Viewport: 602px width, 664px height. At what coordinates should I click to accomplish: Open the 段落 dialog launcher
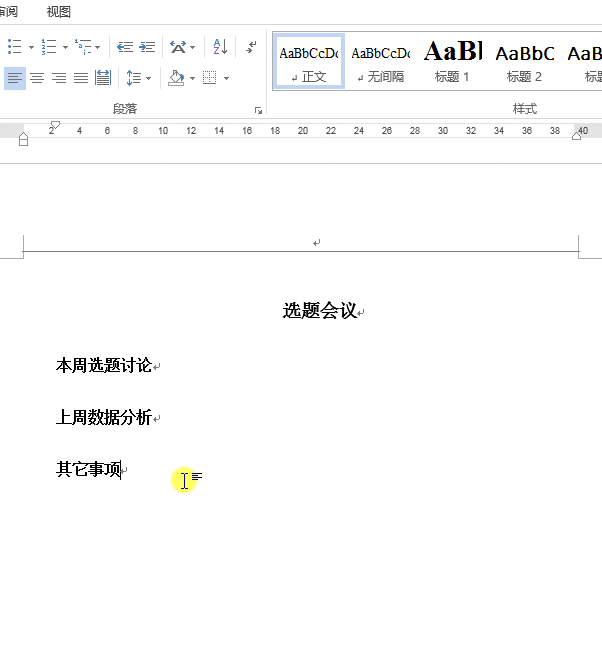pyautogui.click(x=258, y=111)
